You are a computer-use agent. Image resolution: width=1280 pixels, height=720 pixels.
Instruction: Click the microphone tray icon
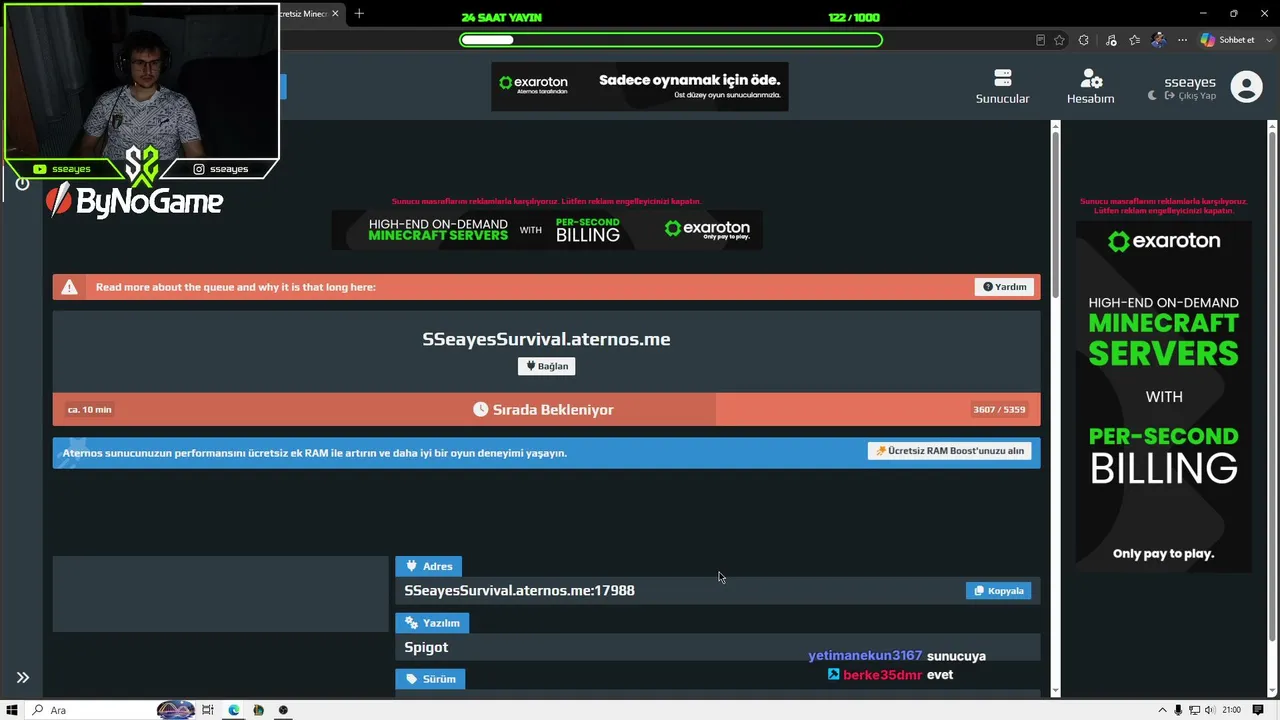pos(1178,710)
